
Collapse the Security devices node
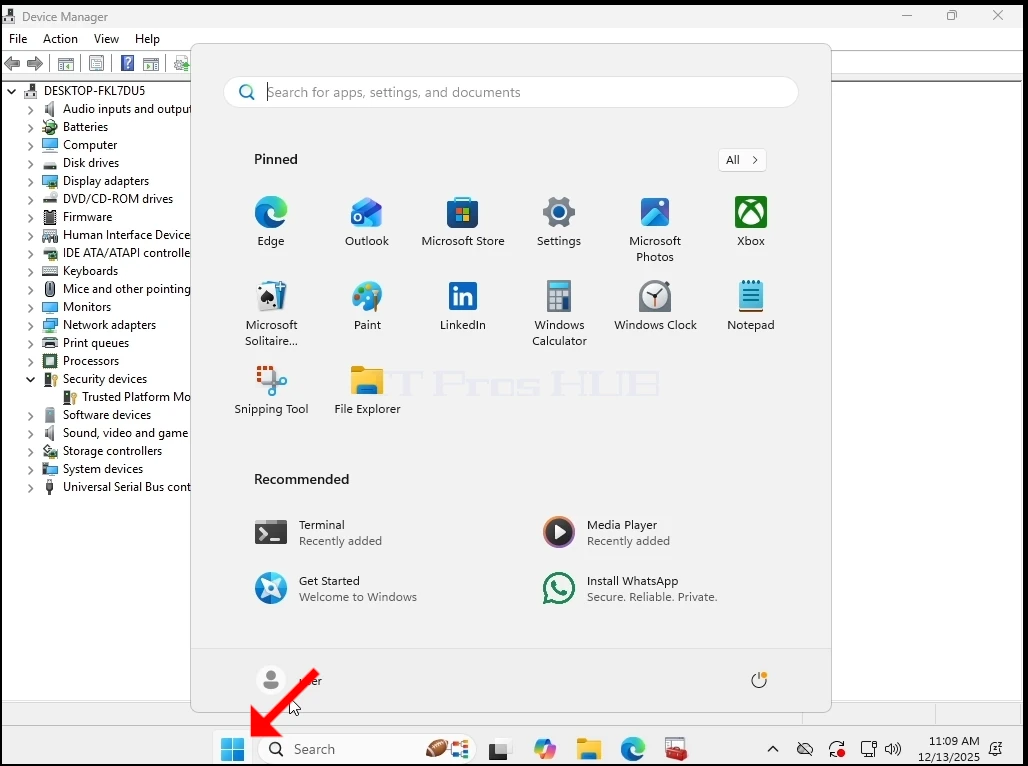click(x=30, y=379)
